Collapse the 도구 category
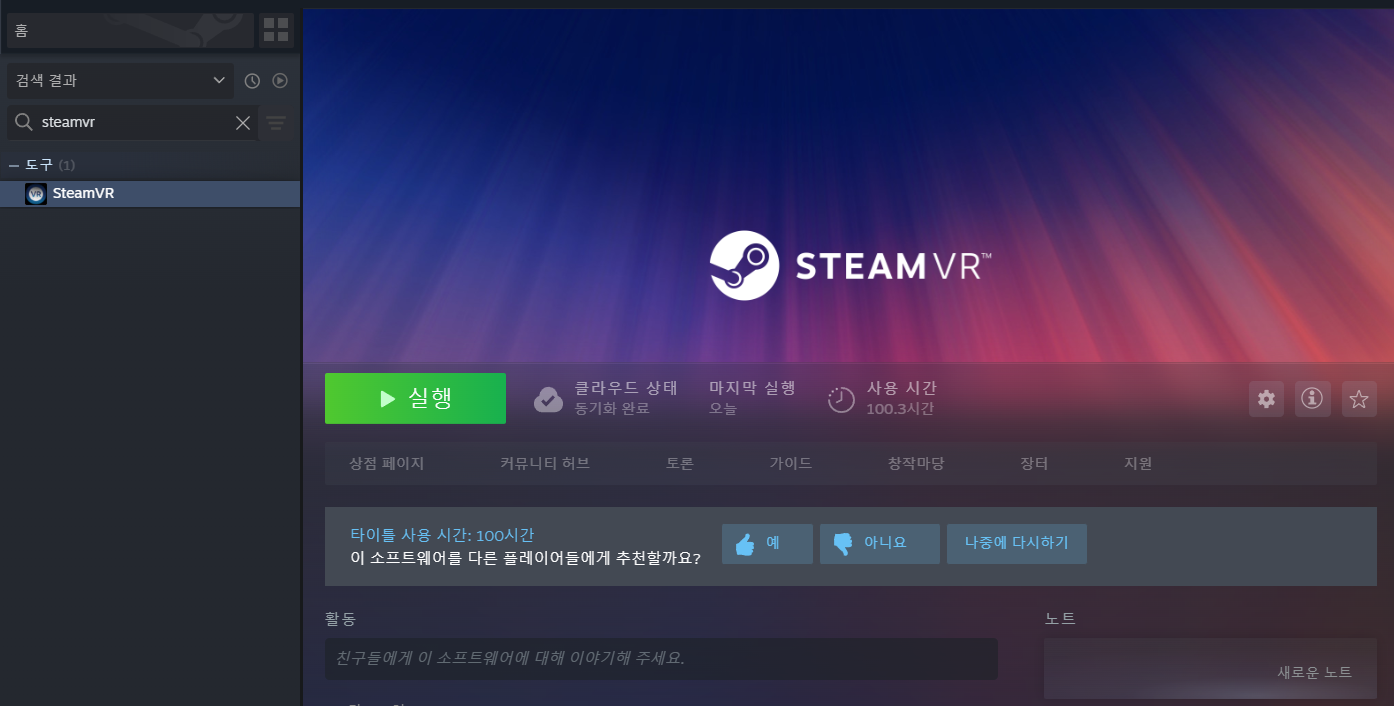1394x706 pixels. [x=14, y=165]
